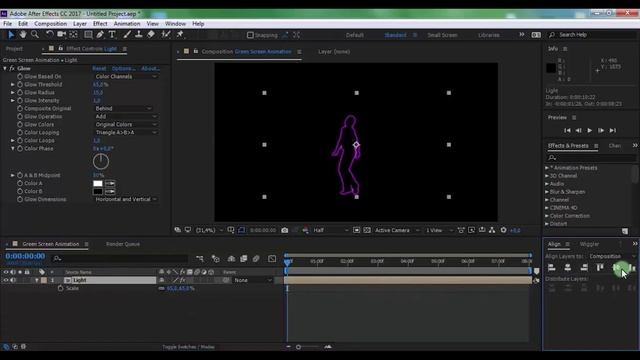The width and height of the screenshot is (640, 360).
Task: Click the Preview play button
Action: (589, 130)
